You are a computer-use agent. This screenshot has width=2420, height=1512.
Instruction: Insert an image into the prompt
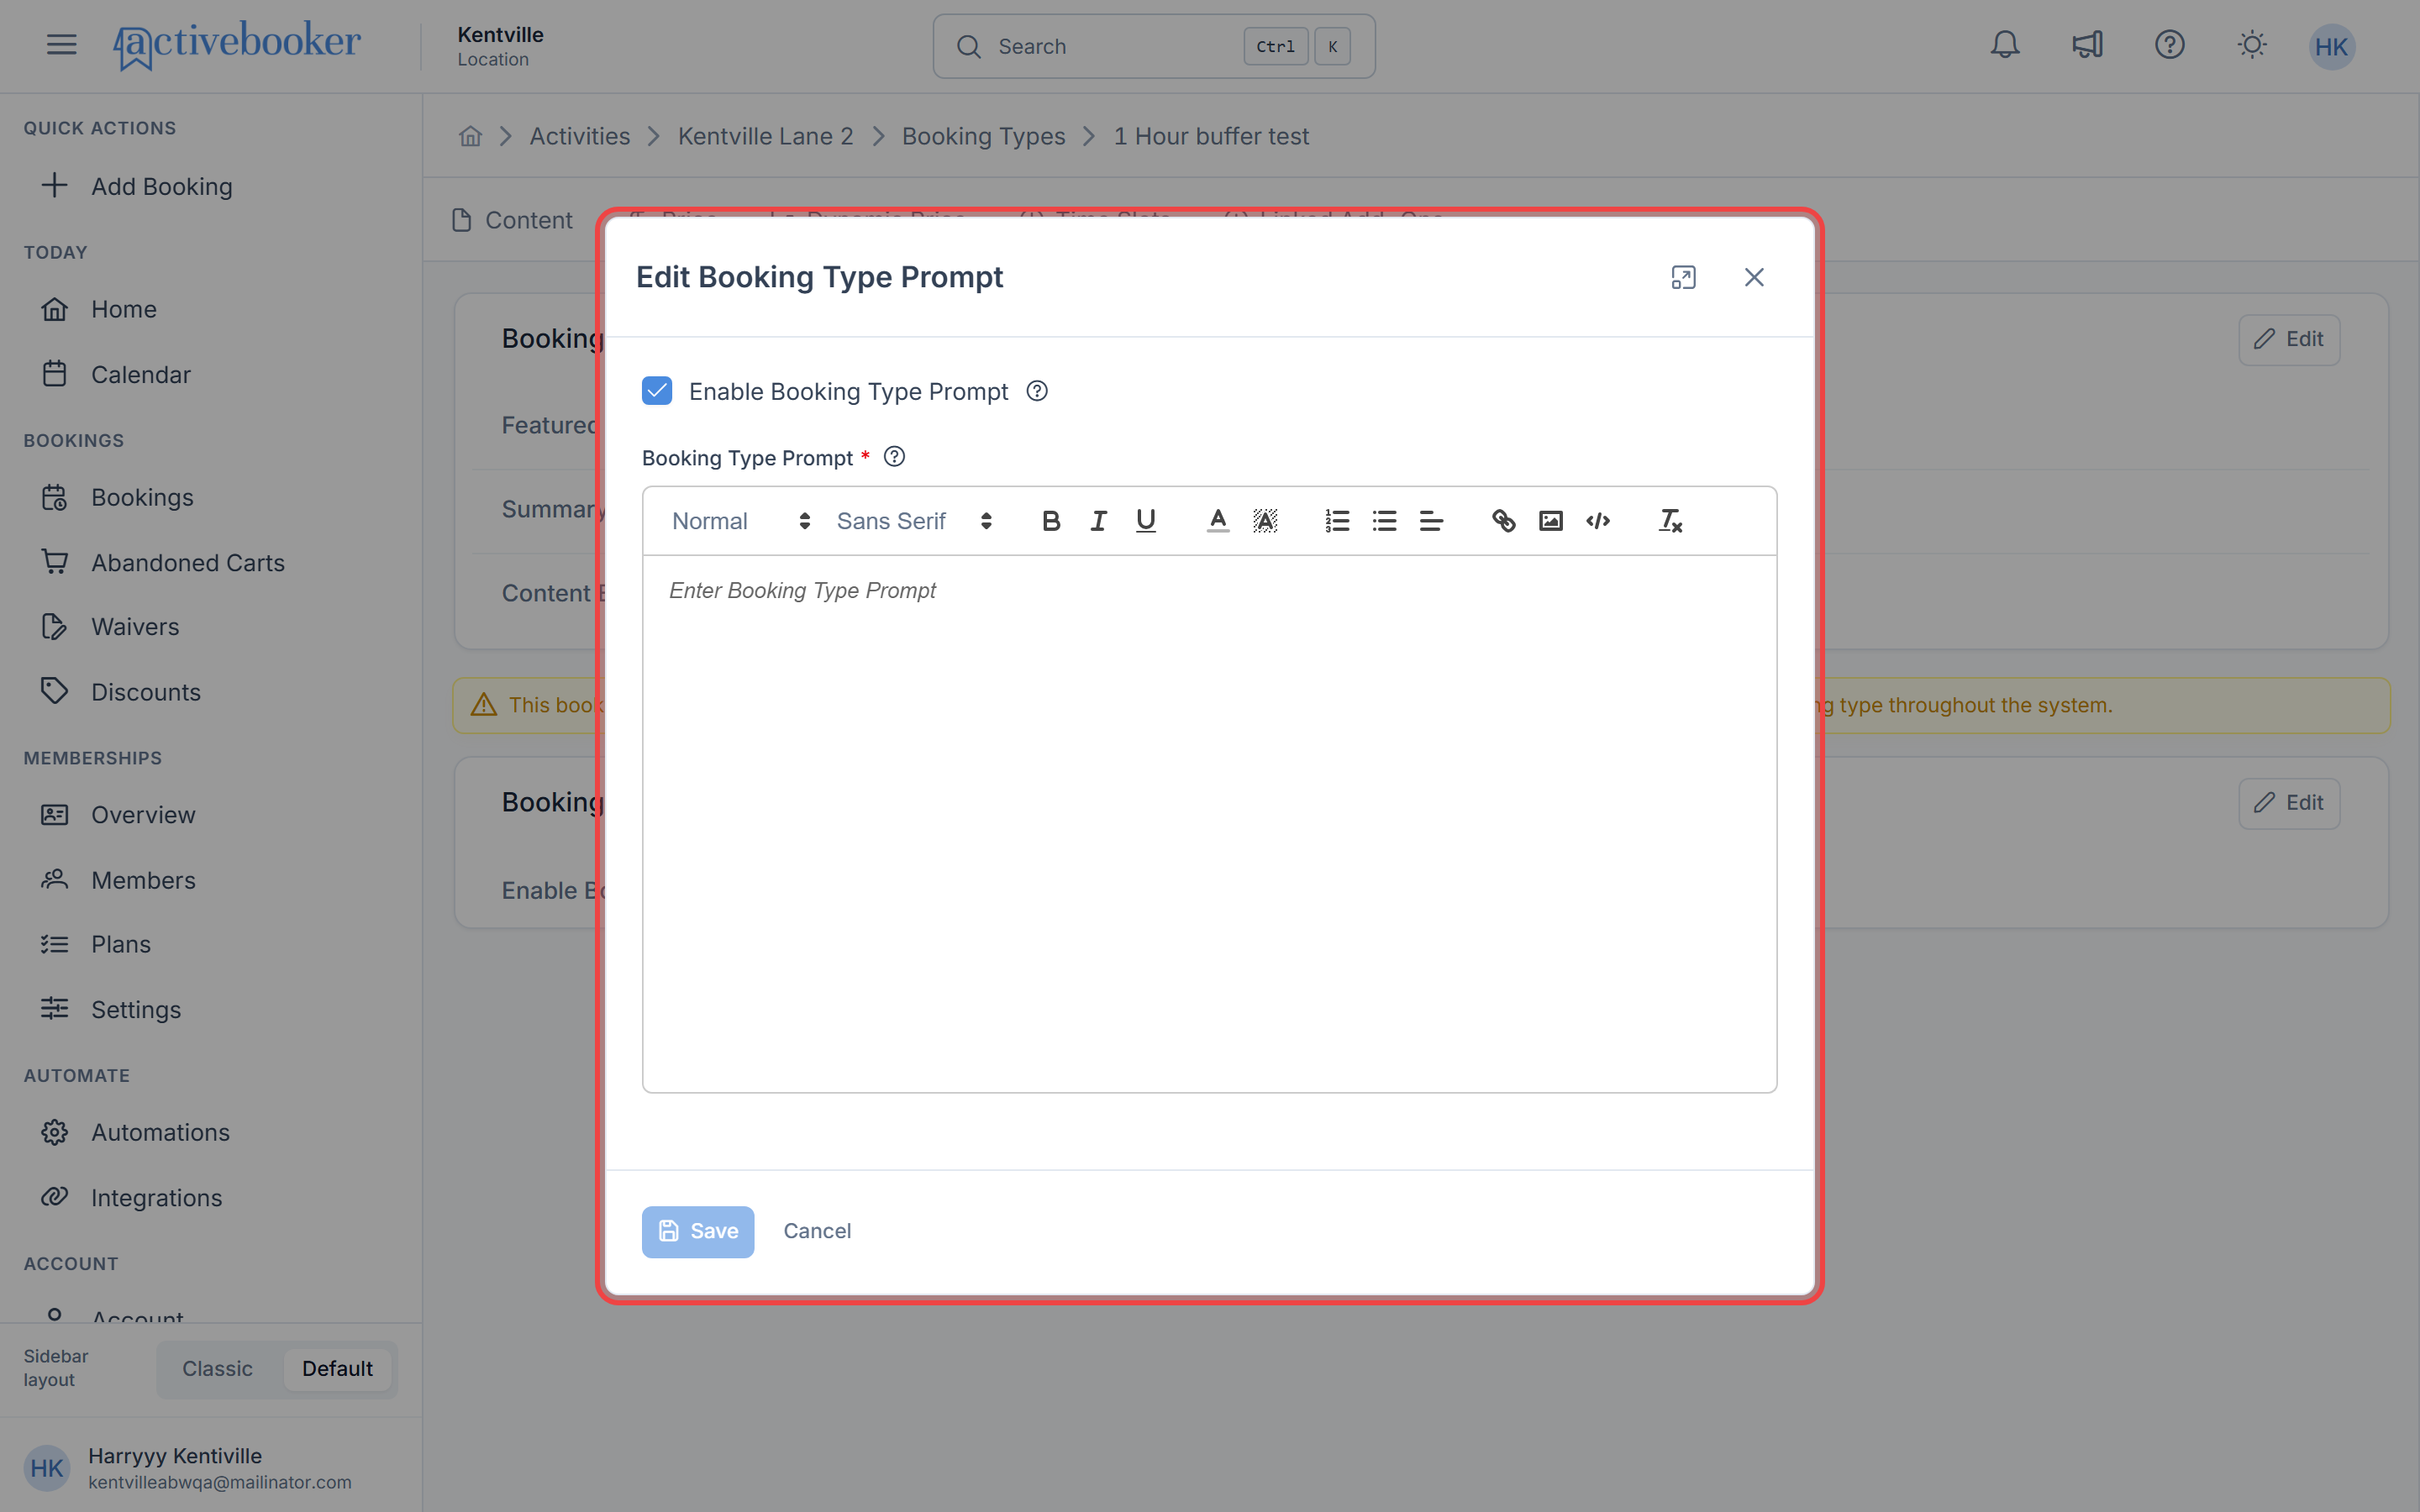[x=1551, y=521]
